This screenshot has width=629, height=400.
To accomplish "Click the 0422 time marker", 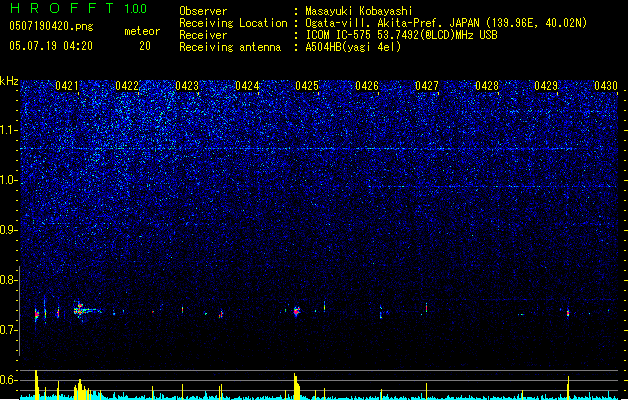I will 127,86.
